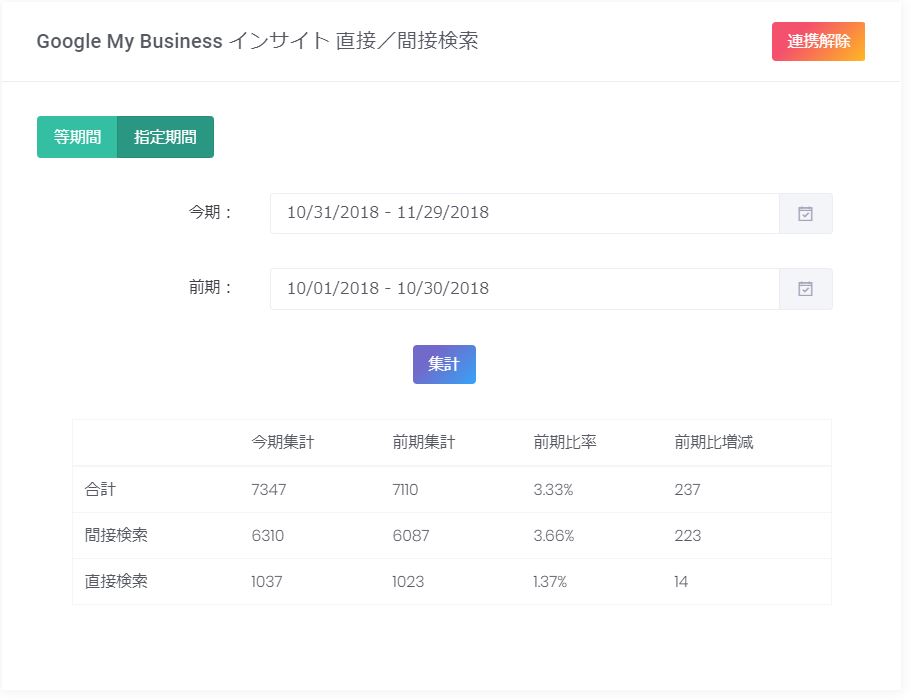The image size is (911, 700).
Task: Click the 237 increase cell
Action: pos(687,490)
